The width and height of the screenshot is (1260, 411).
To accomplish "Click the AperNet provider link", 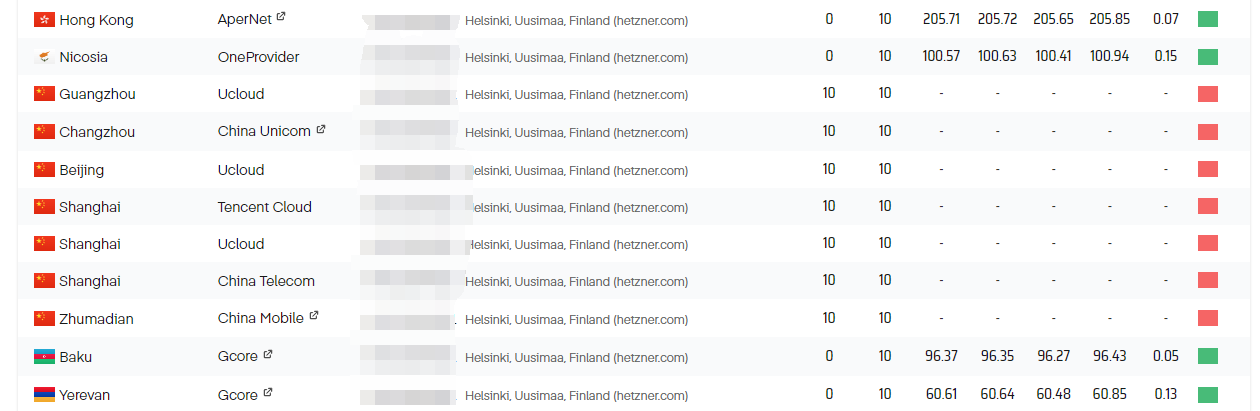I will (245, 19).
